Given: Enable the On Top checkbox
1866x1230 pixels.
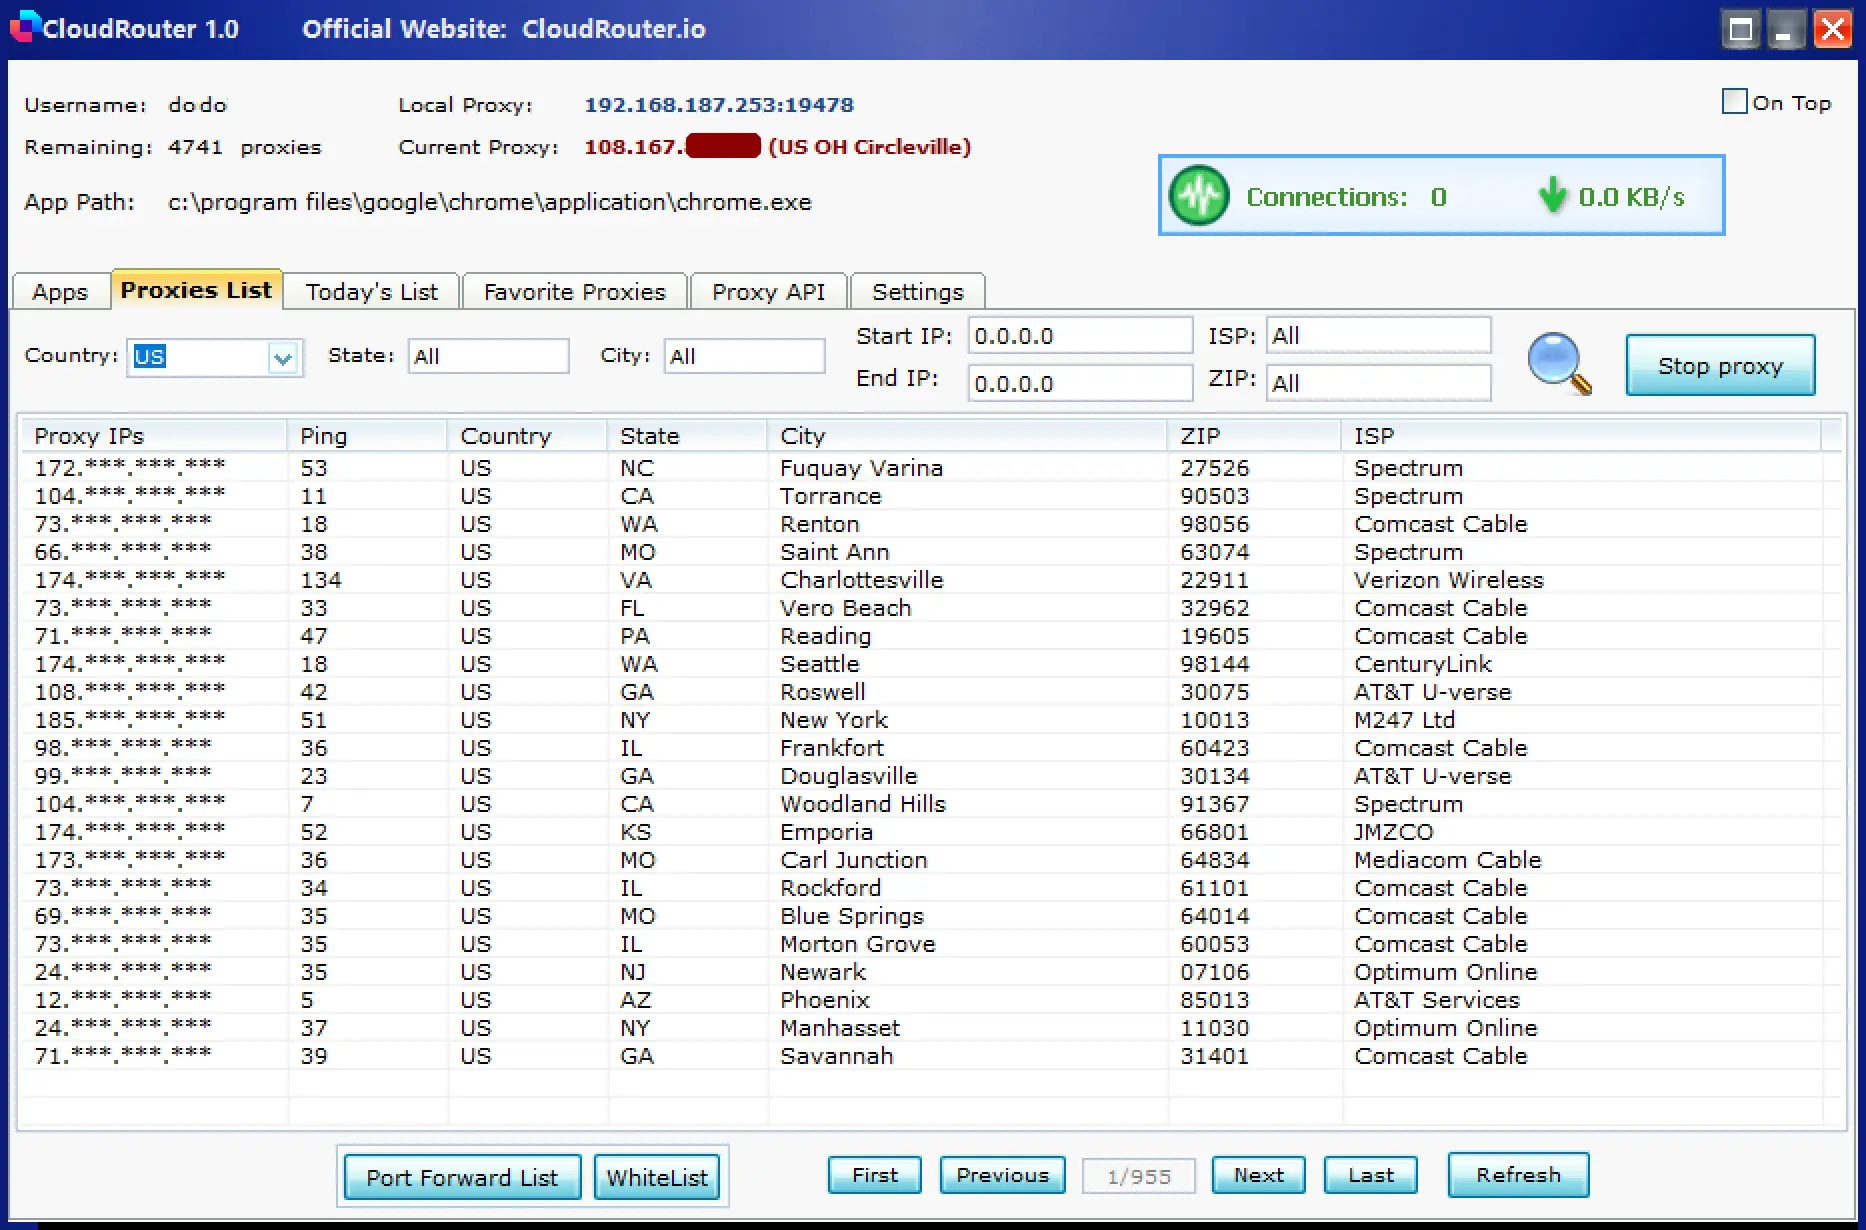Looking at the screenshot, I should [x=1735, y=102].
